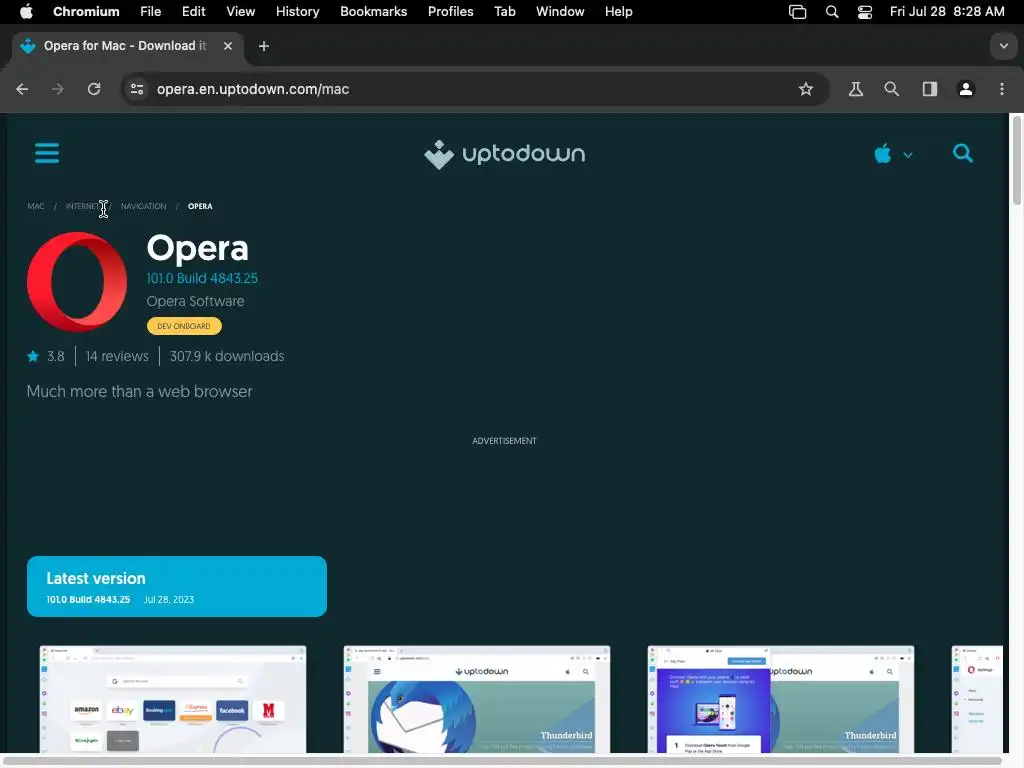Expand the tab search dropdown
The height and width of the screenshot is (768, 1024).
click(1004, 46)
